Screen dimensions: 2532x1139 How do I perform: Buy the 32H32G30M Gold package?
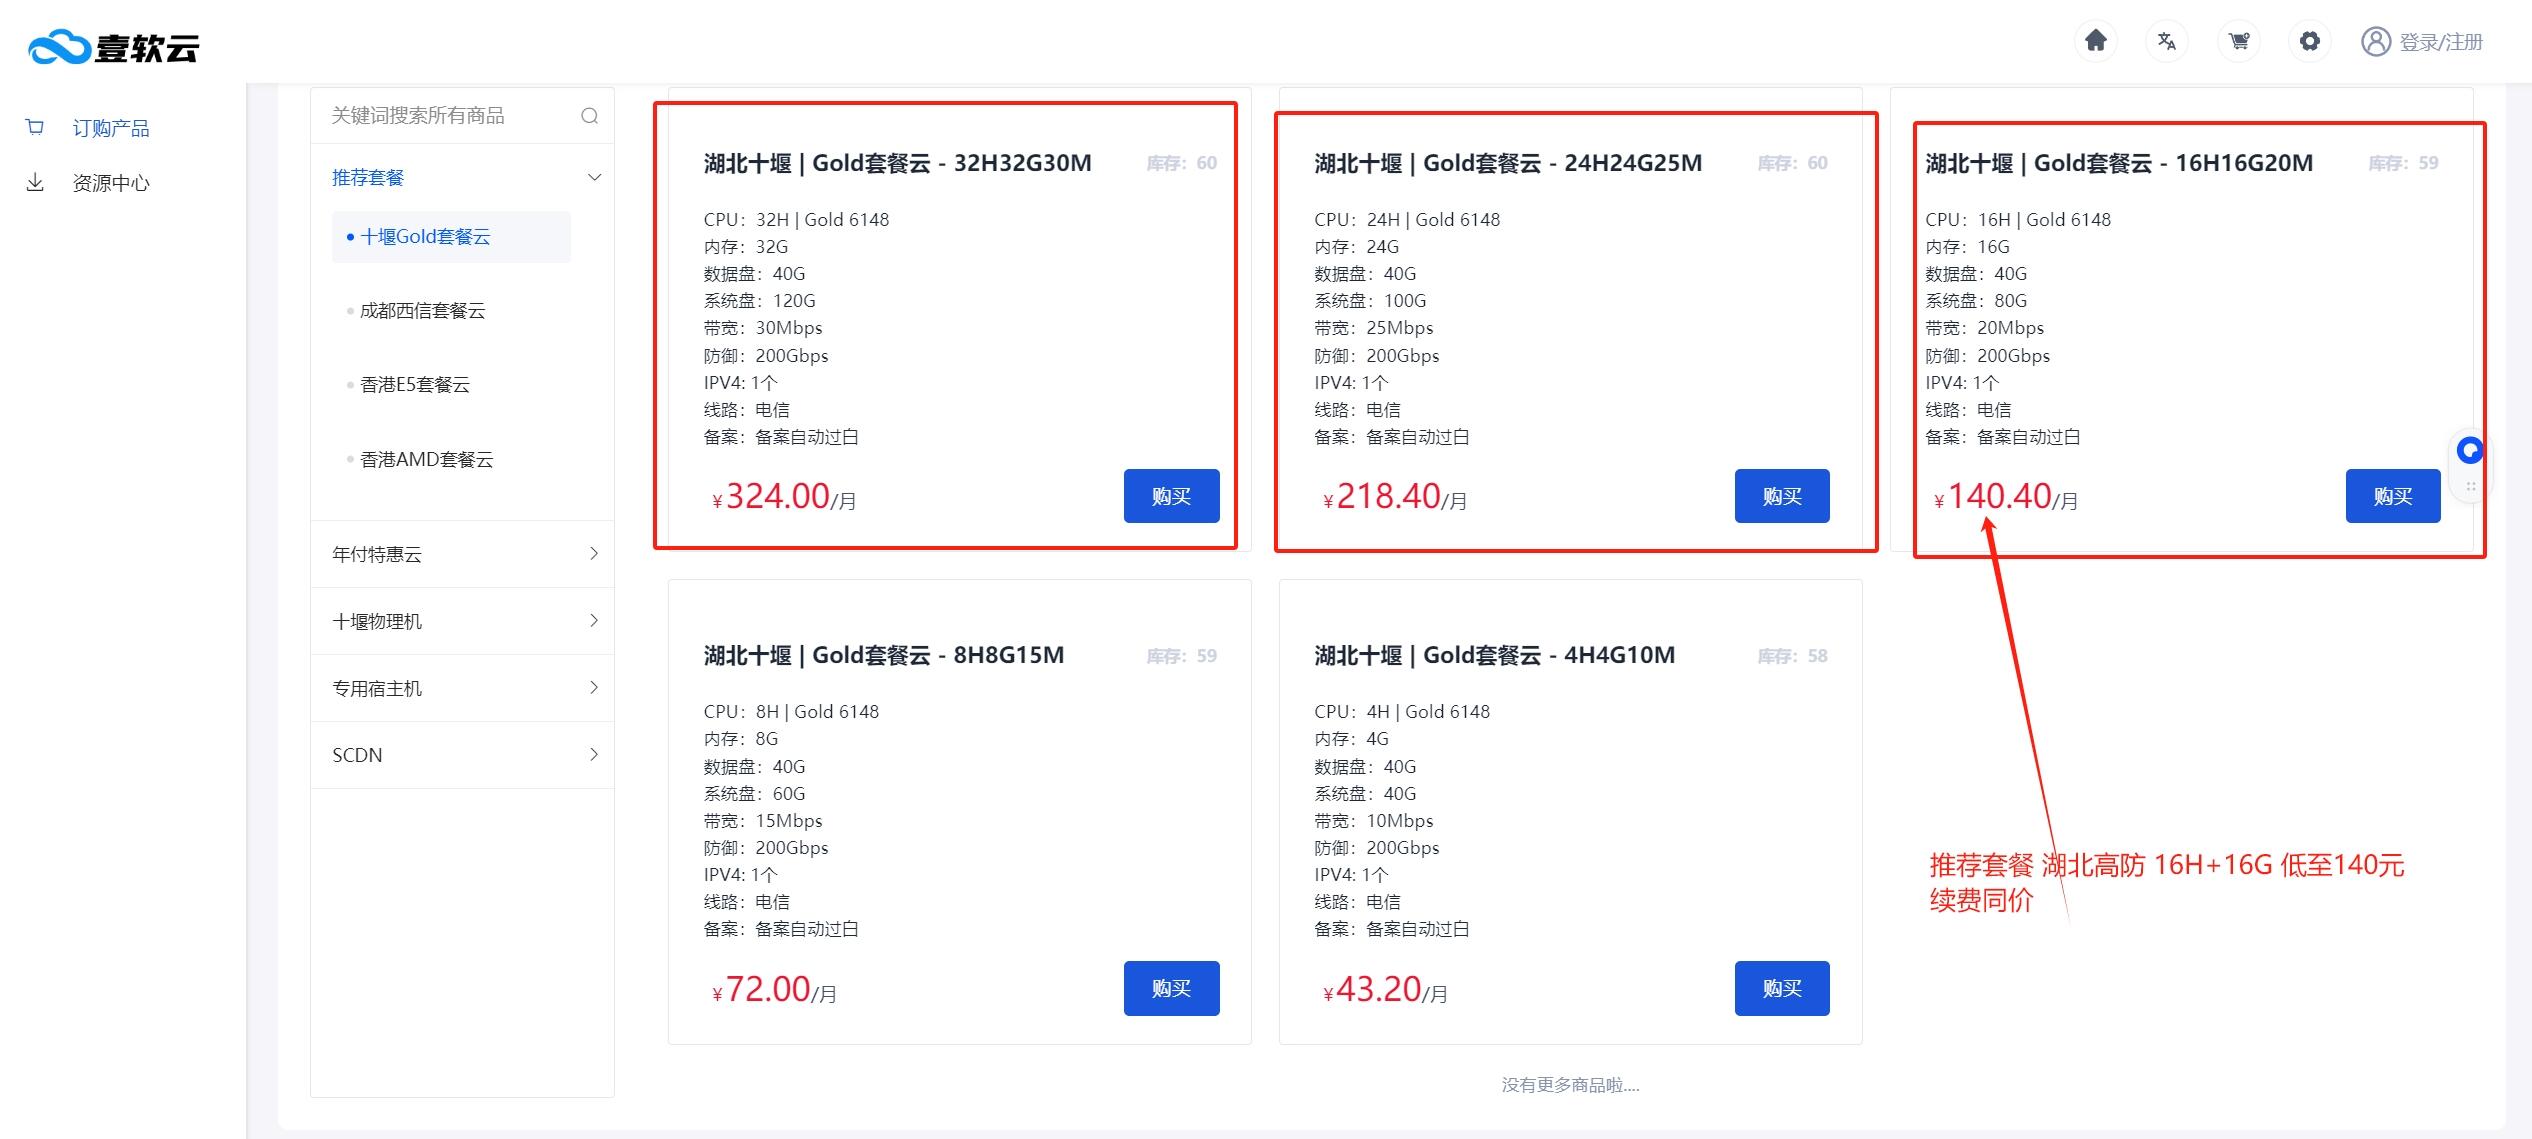click(x=1171, y=496)
